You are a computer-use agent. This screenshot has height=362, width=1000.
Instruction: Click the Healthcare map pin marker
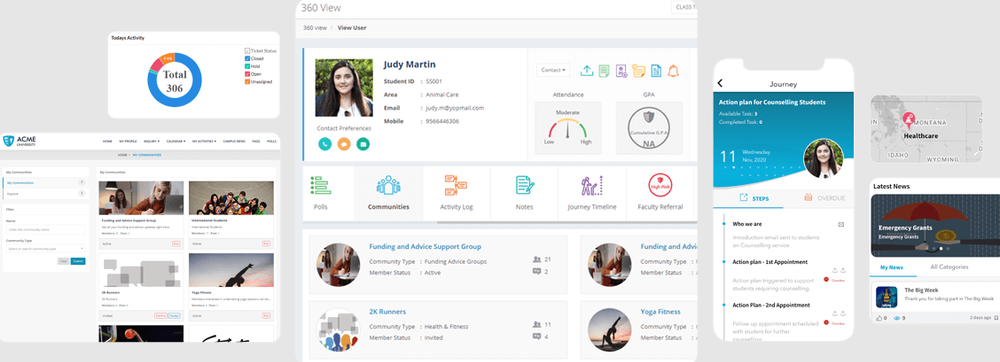(909, 120)
